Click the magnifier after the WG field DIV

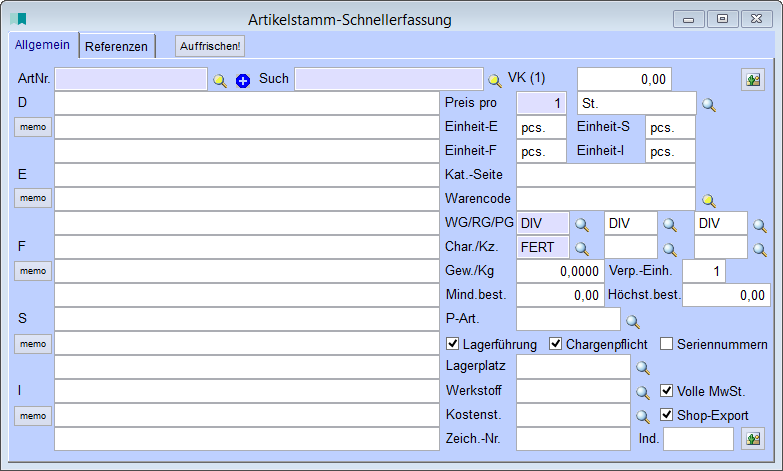coord(582,225)
